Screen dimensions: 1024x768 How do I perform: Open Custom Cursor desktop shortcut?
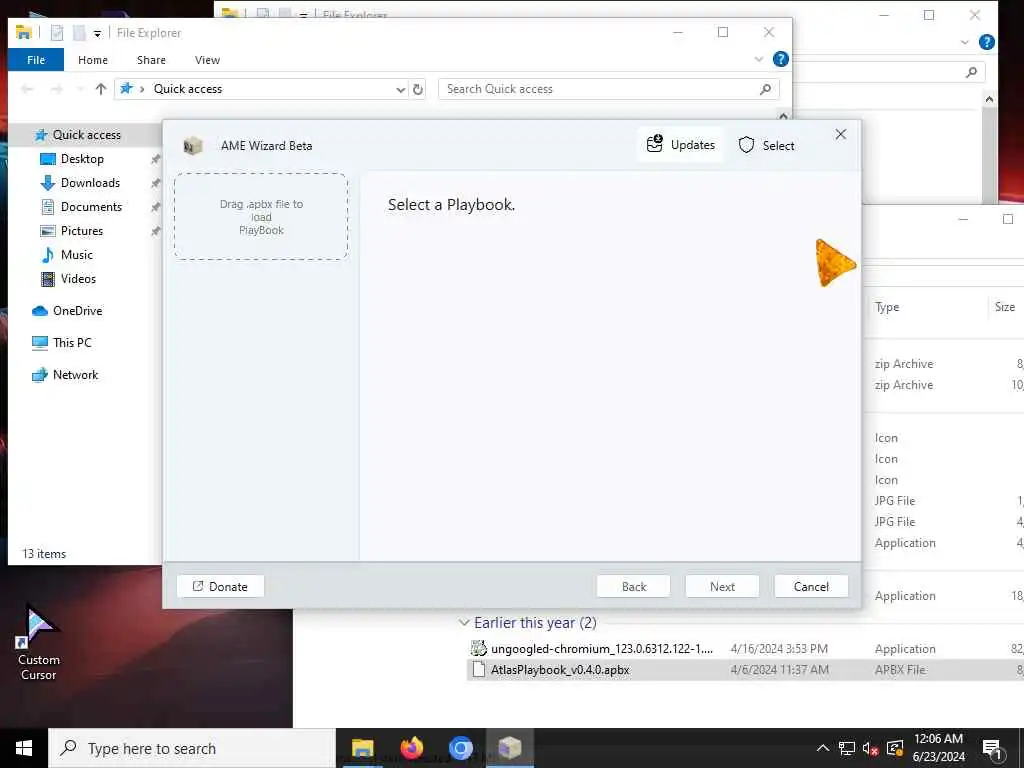pos(39,643)
